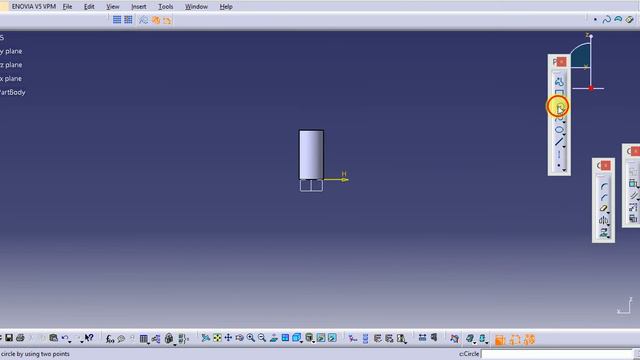Select the Rectangle sketch tool

point(559,93)
